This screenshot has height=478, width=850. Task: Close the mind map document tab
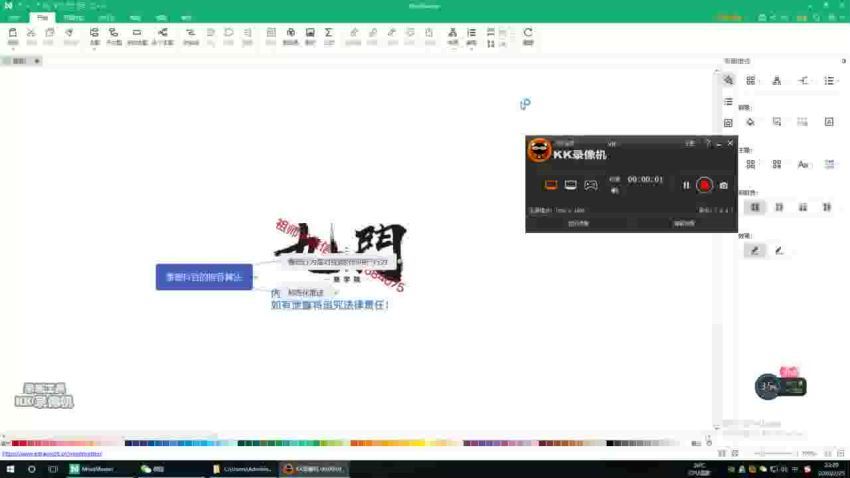37,61
